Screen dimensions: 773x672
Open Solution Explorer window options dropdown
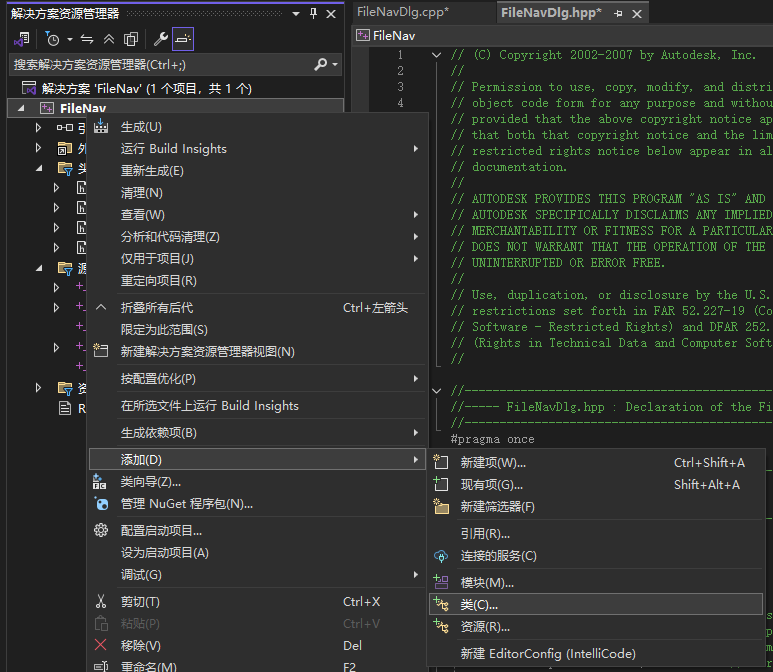click(296, 13)
